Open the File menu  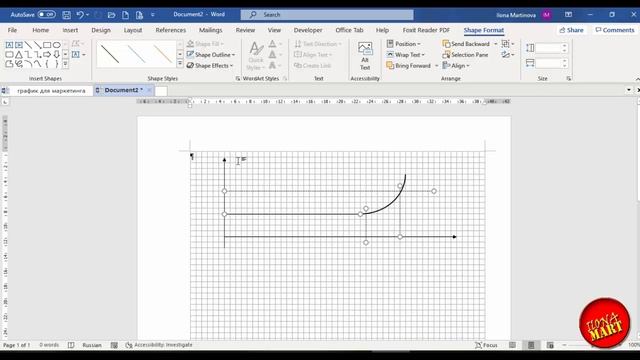click(12, 30)
